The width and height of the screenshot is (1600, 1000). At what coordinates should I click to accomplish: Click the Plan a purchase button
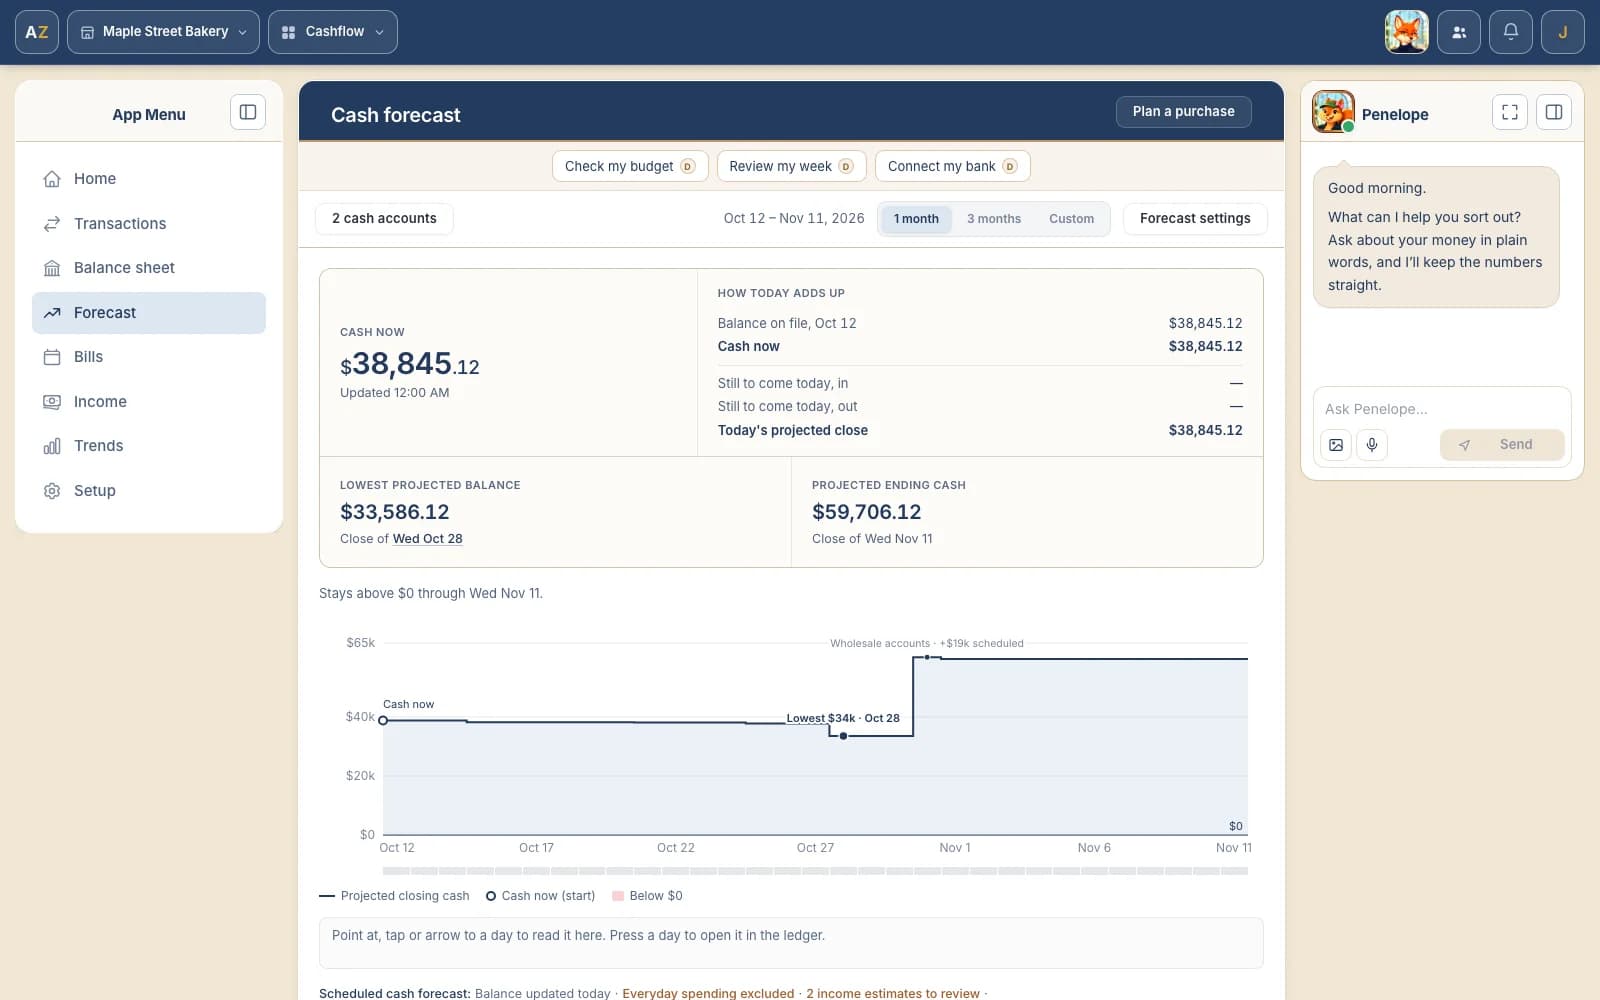pos(1184,112)
